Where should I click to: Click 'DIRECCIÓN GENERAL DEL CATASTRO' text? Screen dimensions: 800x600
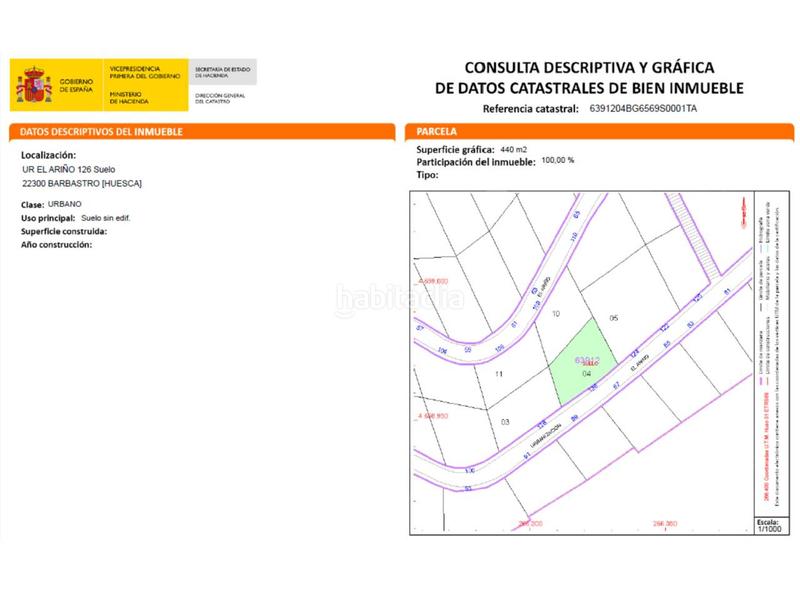[x=220, y=98]
